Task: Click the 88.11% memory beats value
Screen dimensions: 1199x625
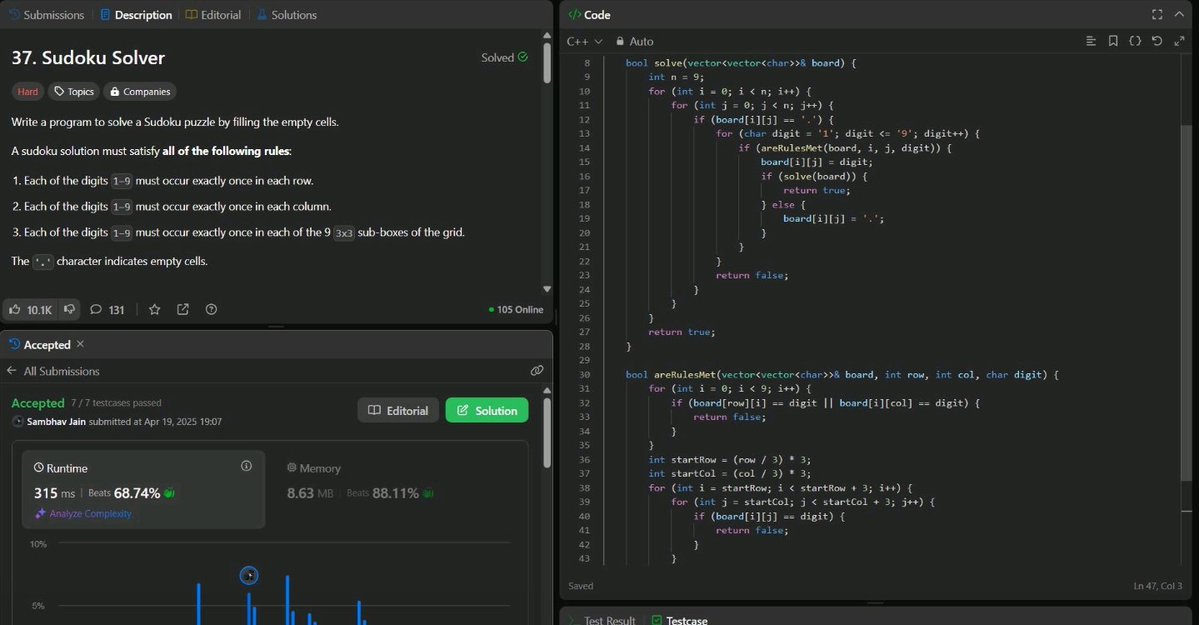Action: [395, 493]
